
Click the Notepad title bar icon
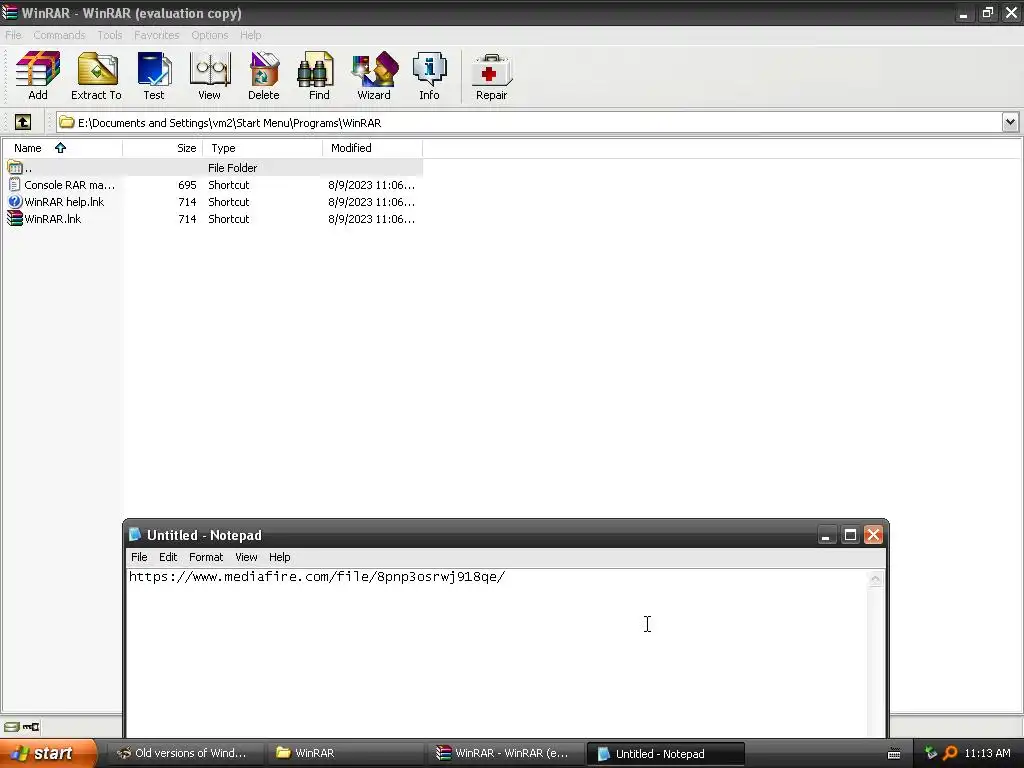click(135, 535)
